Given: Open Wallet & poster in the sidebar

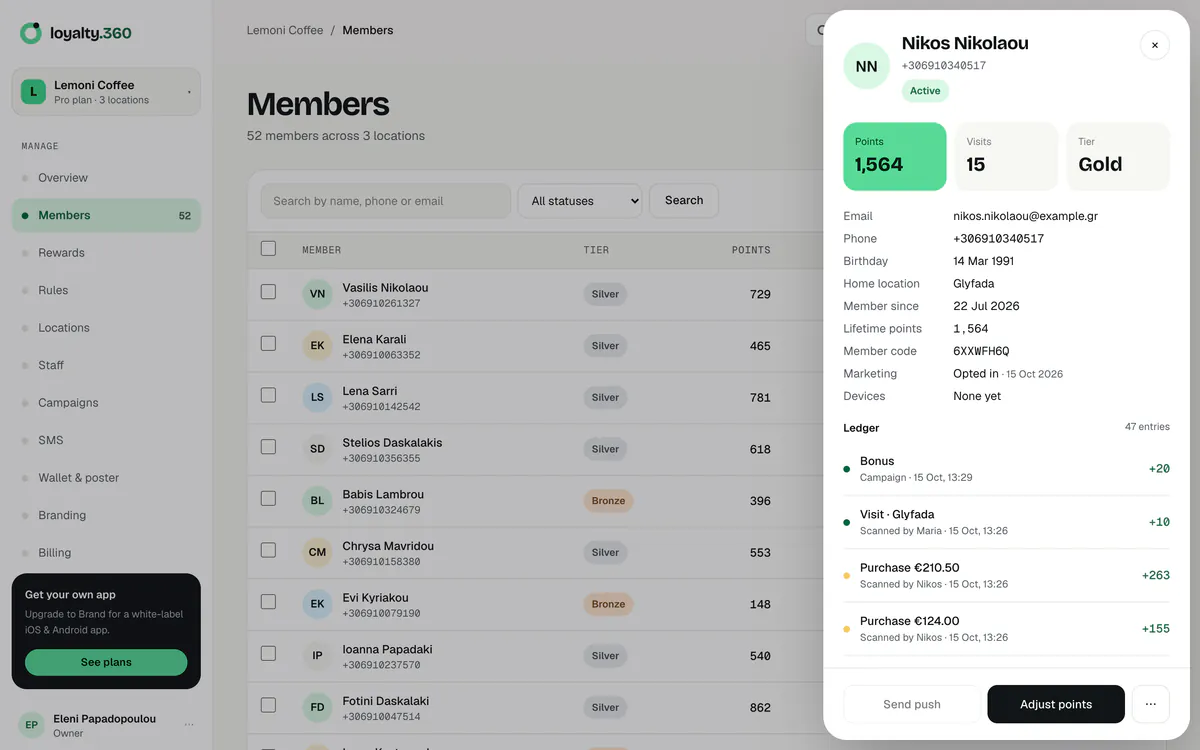Looking at the screenshot, I should pyautogui.click(x=106, y=478).
